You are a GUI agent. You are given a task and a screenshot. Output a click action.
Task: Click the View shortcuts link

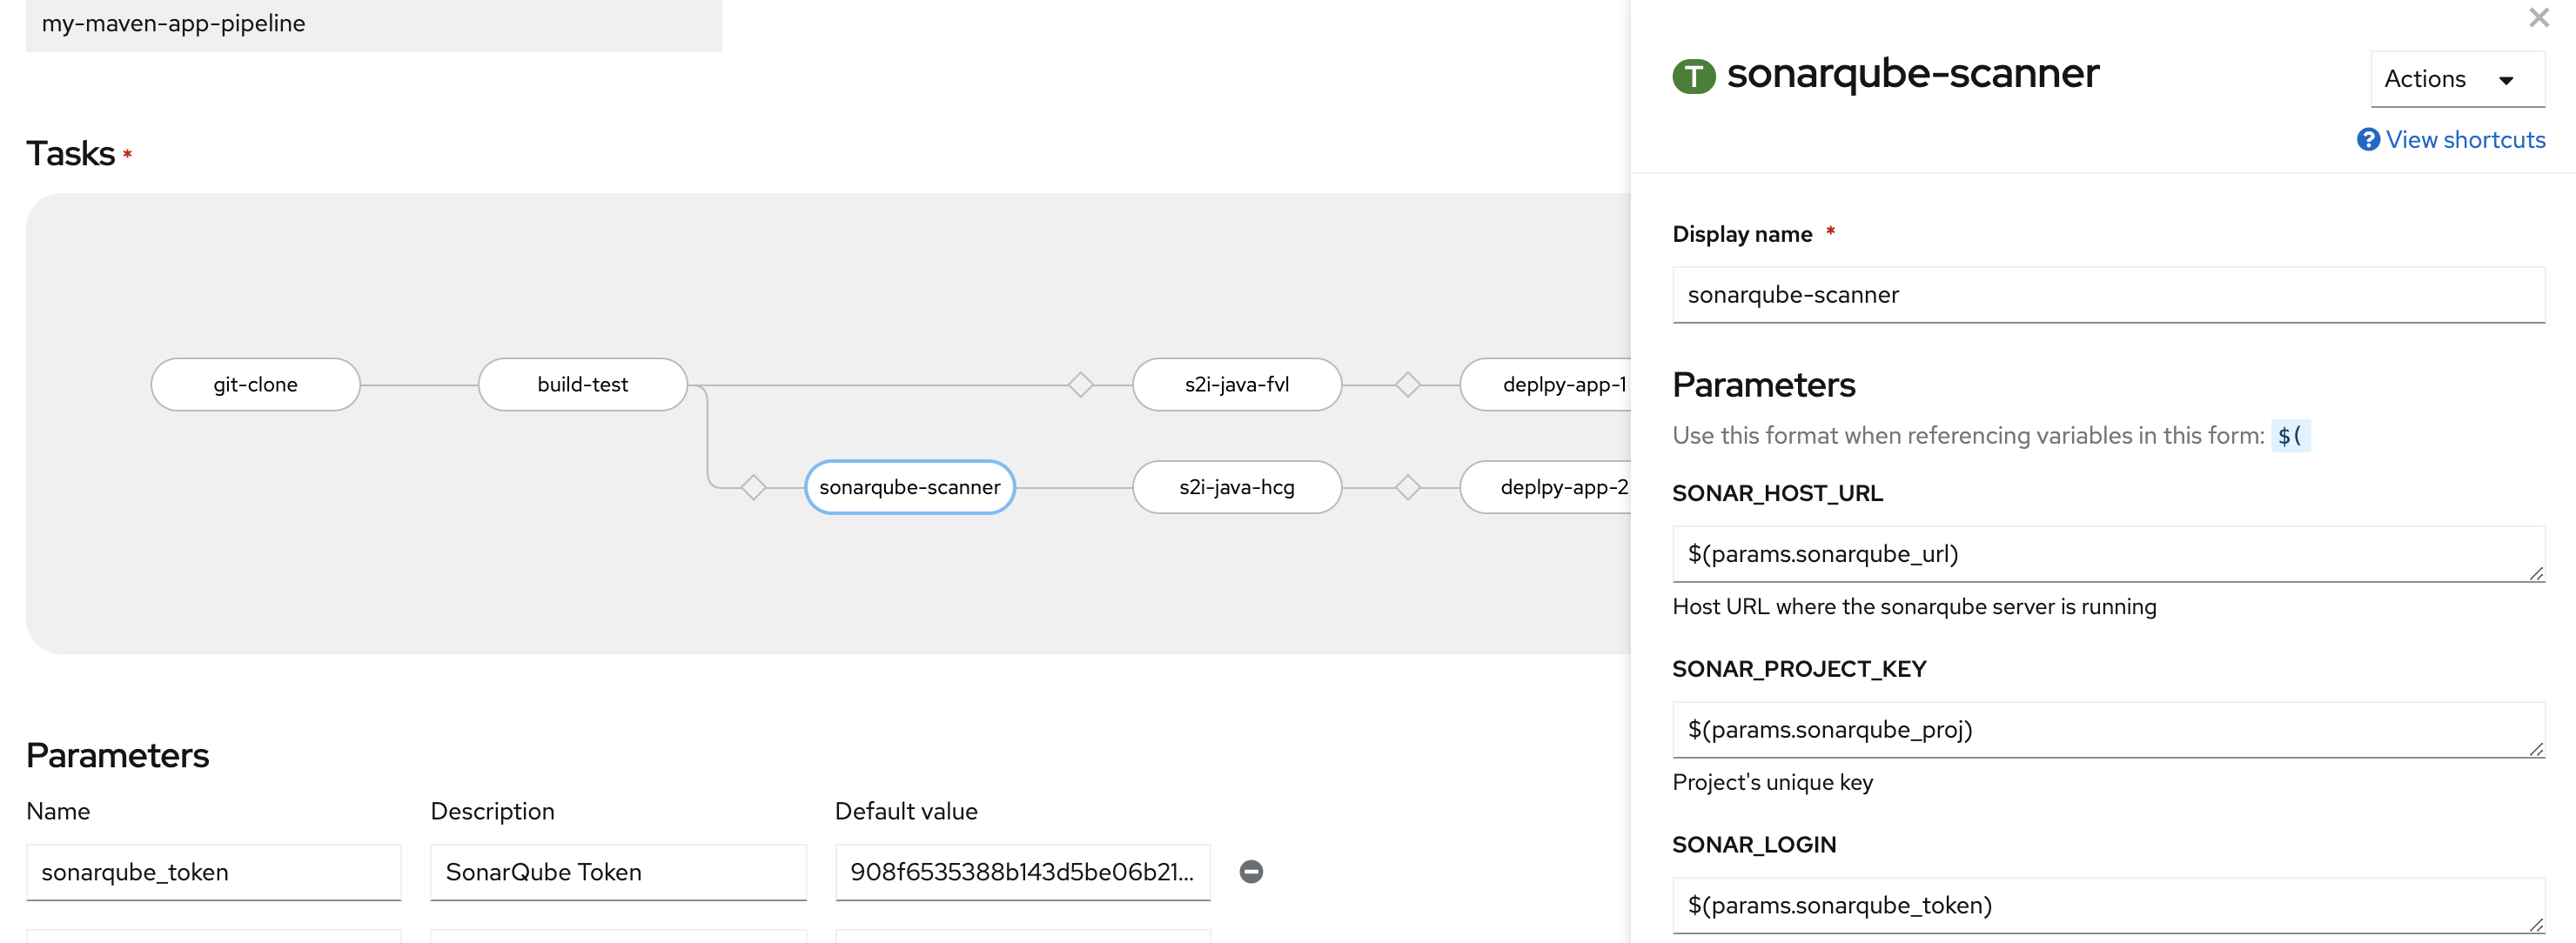click(x=2464, y=140)
